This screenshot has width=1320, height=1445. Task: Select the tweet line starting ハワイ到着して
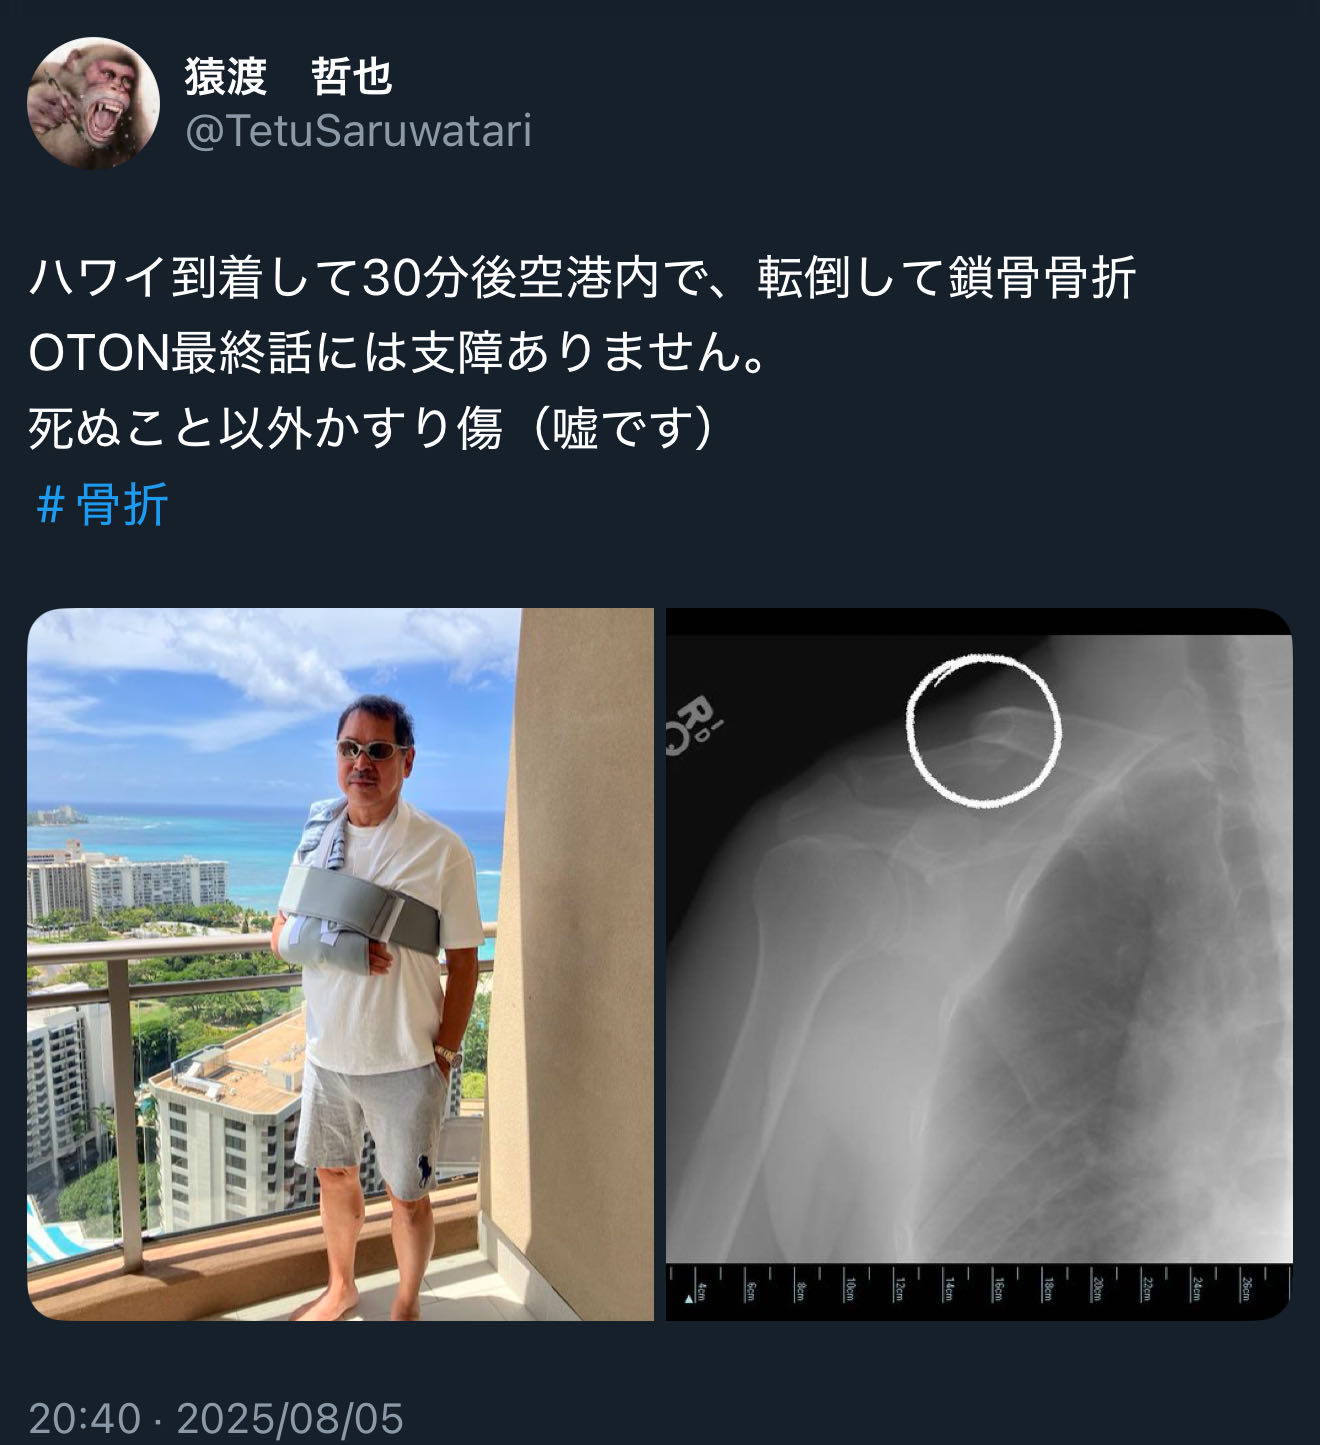[582, 278]
